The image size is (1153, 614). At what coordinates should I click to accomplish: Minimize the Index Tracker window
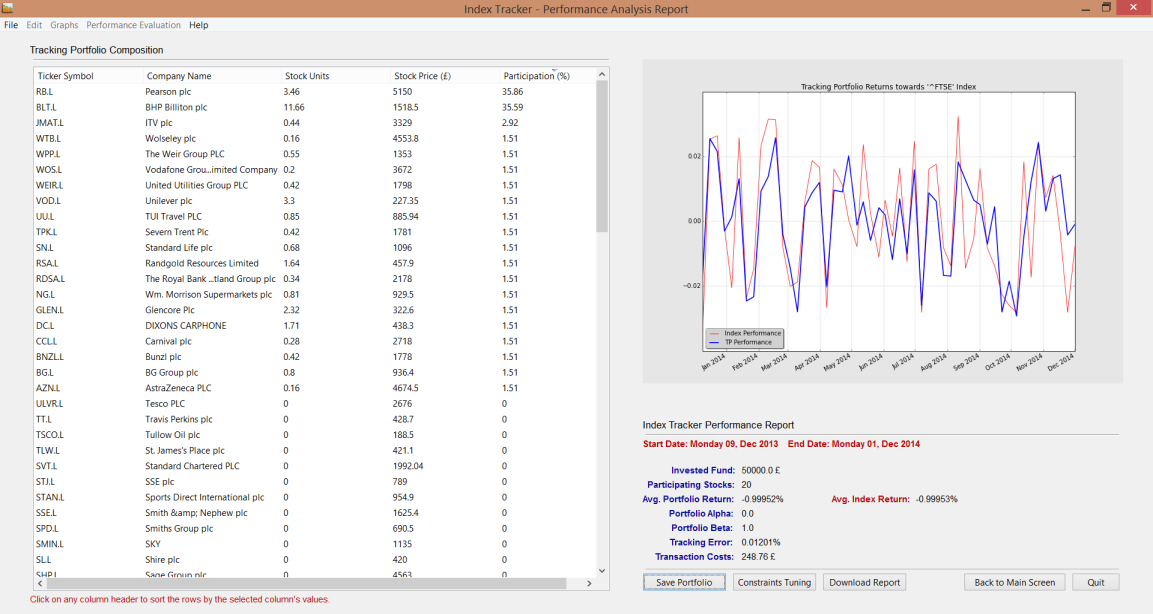pyautogui.click(x=1085, y=9)
